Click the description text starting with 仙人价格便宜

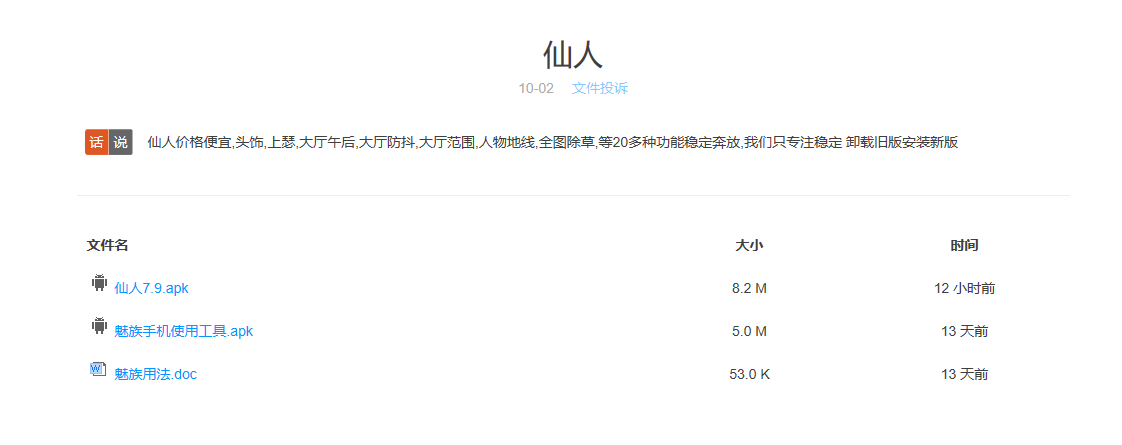tap(552, 142)
